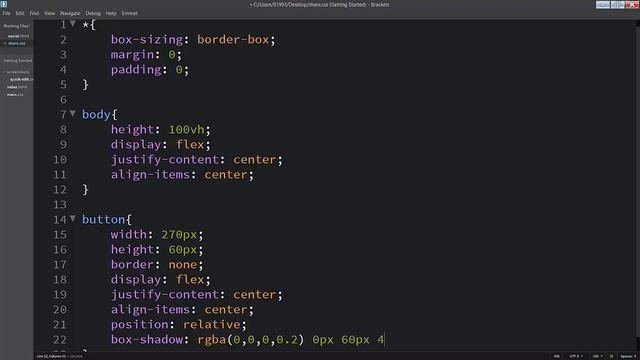The width and height of the screenshot is (640, 360).
Task: Select social.html in Working Files
Action: click(x=18, y=36)
